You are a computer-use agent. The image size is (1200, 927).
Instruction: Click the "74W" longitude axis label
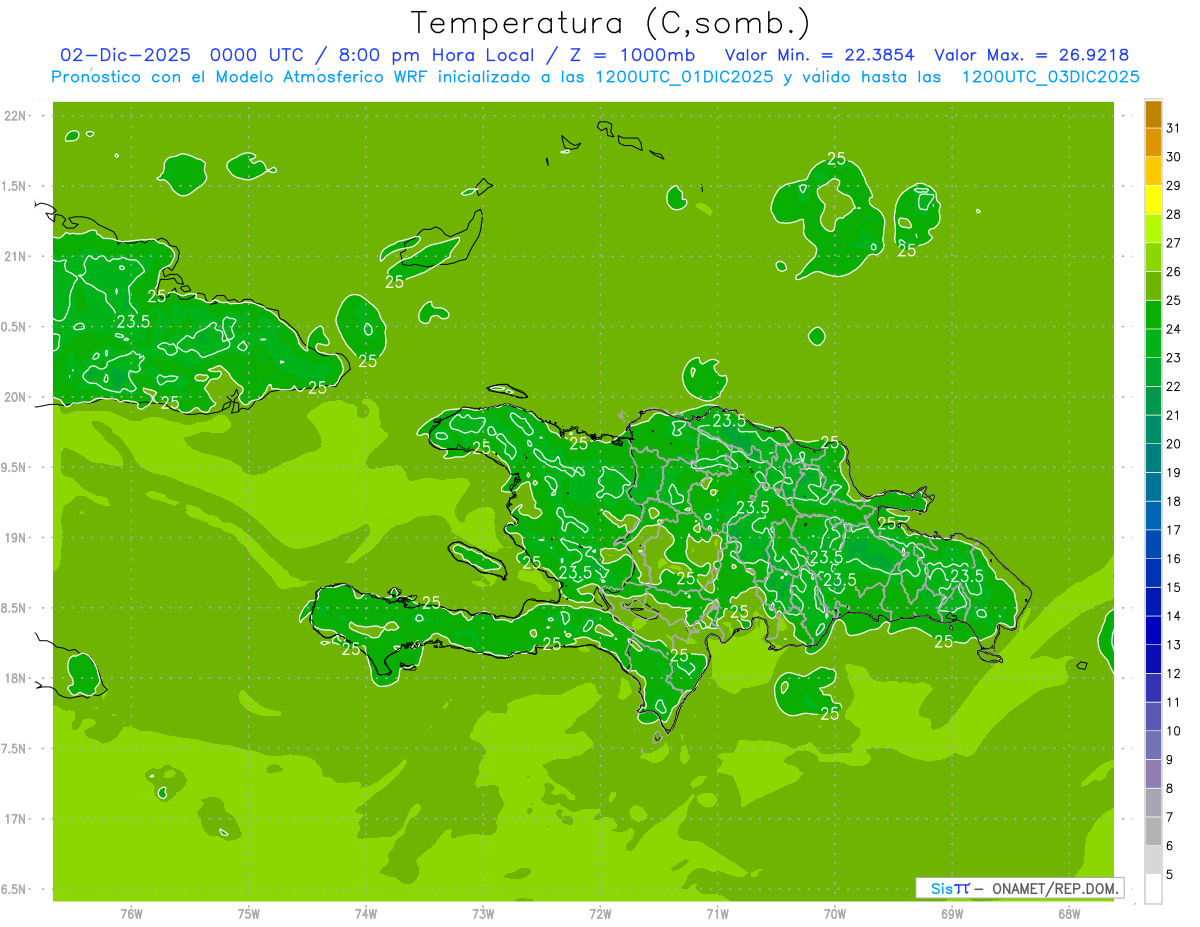coord(366,913)
